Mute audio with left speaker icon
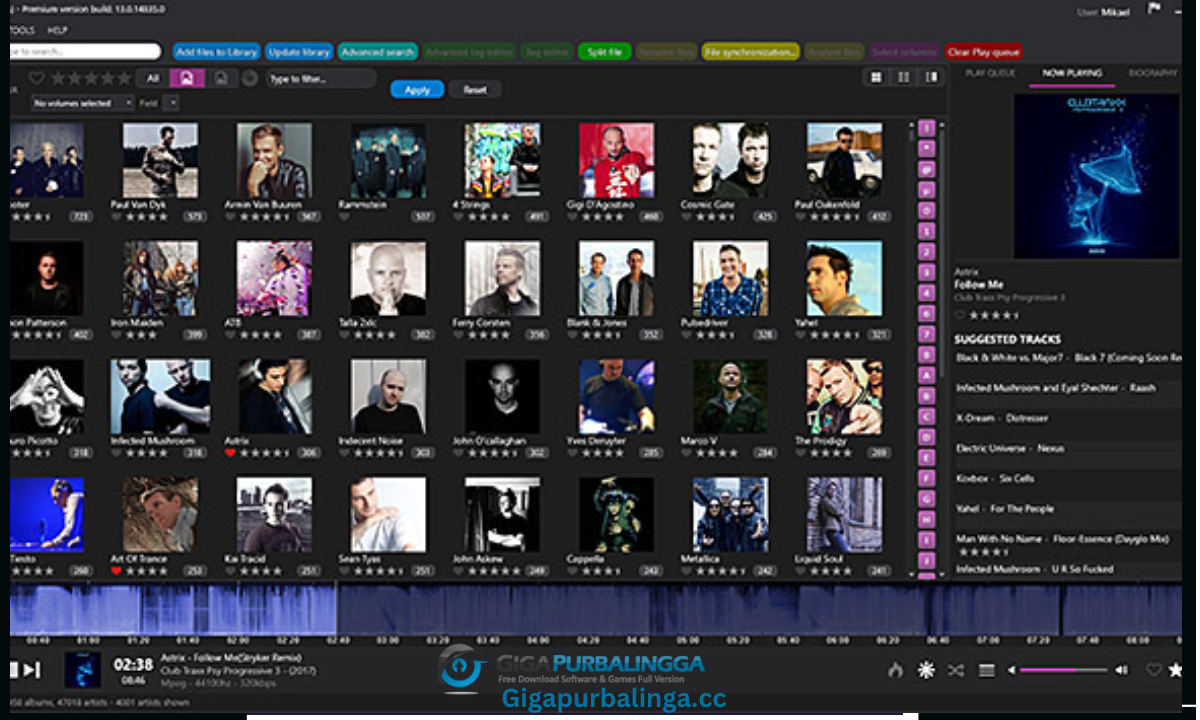The width and height of the screenshot is (1200, 720). (x=1011, y=670)
